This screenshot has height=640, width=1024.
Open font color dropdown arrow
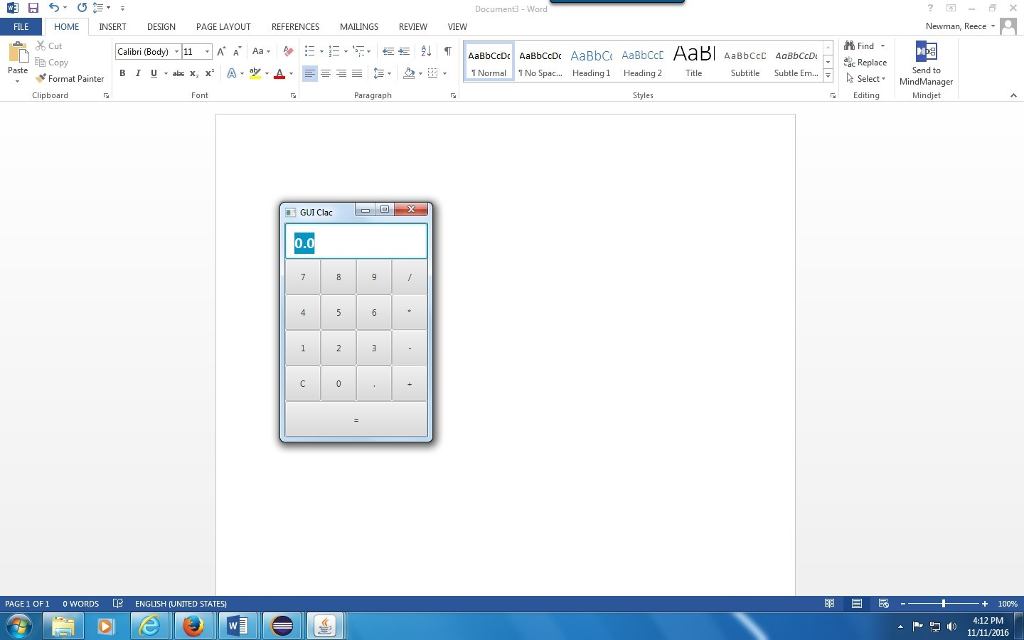click(x=291, y=73)
